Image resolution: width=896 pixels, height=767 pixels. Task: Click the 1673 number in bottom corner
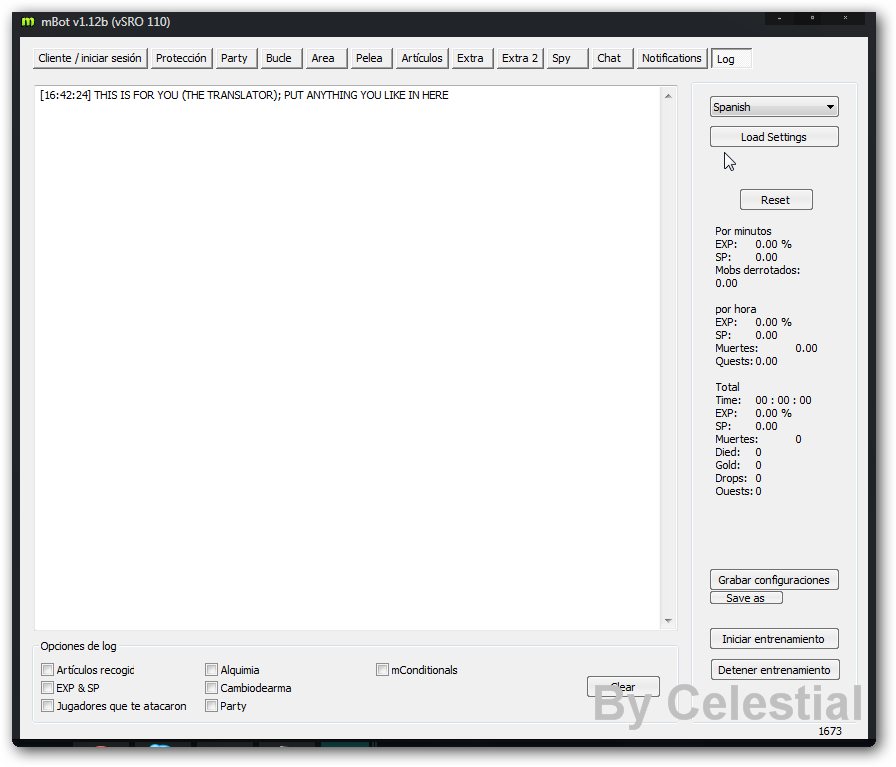pyautogui.click(x=830, y=731)
